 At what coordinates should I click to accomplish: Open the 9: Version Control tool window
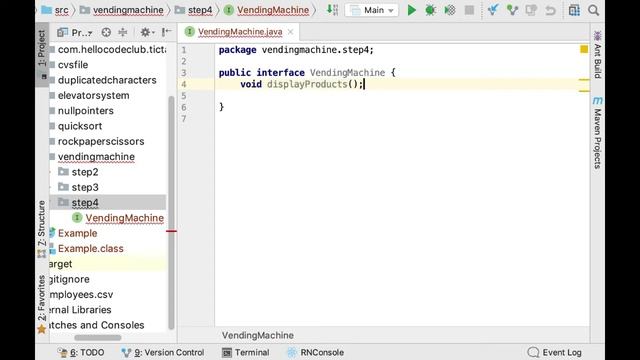pos(163,352)
